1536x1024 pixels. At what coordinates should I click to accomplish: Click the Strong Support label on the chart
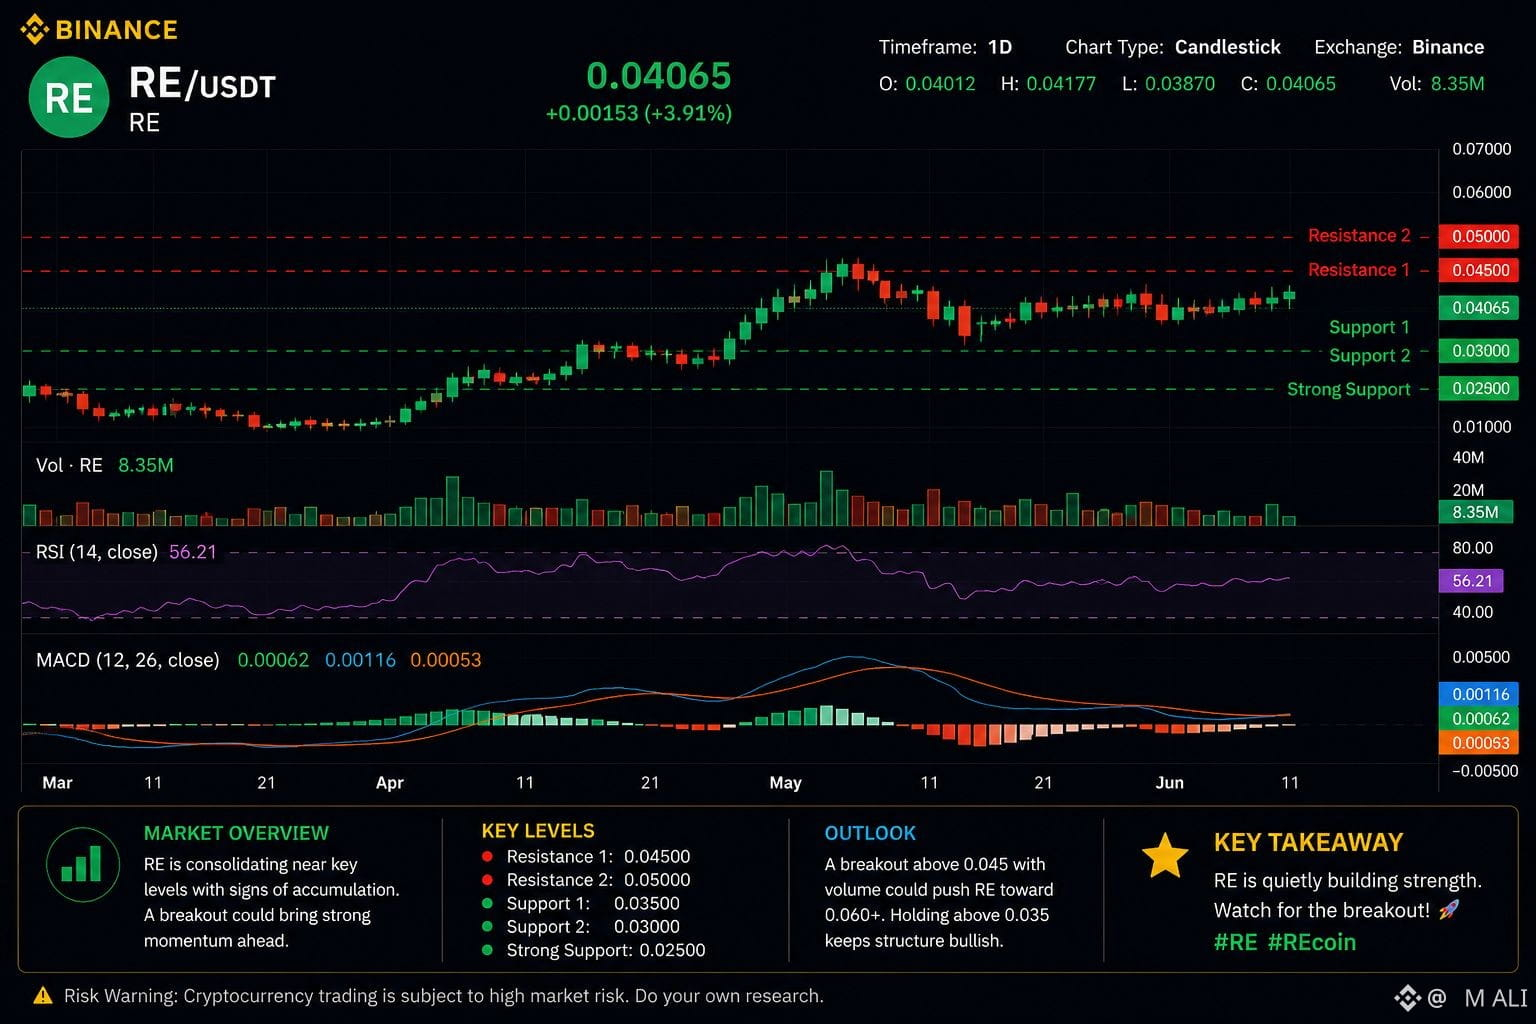tap(1348, 389)
